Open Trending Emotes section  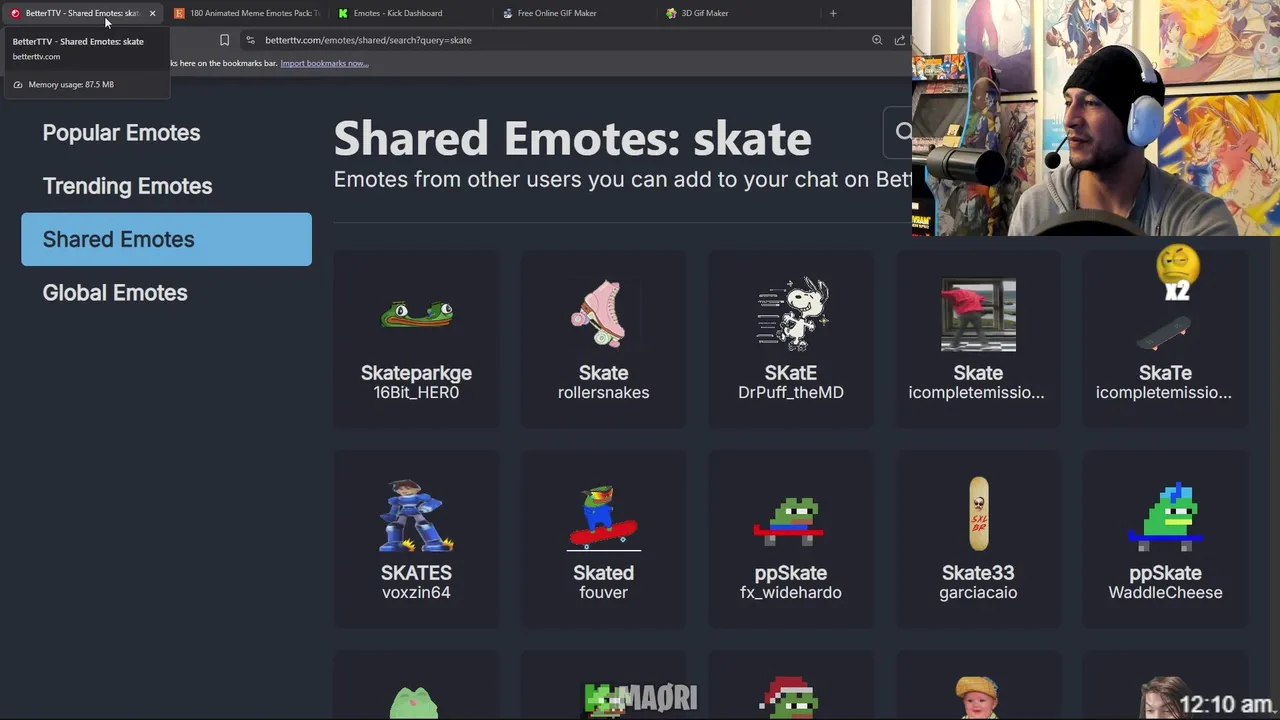click(x=127, y=186)
